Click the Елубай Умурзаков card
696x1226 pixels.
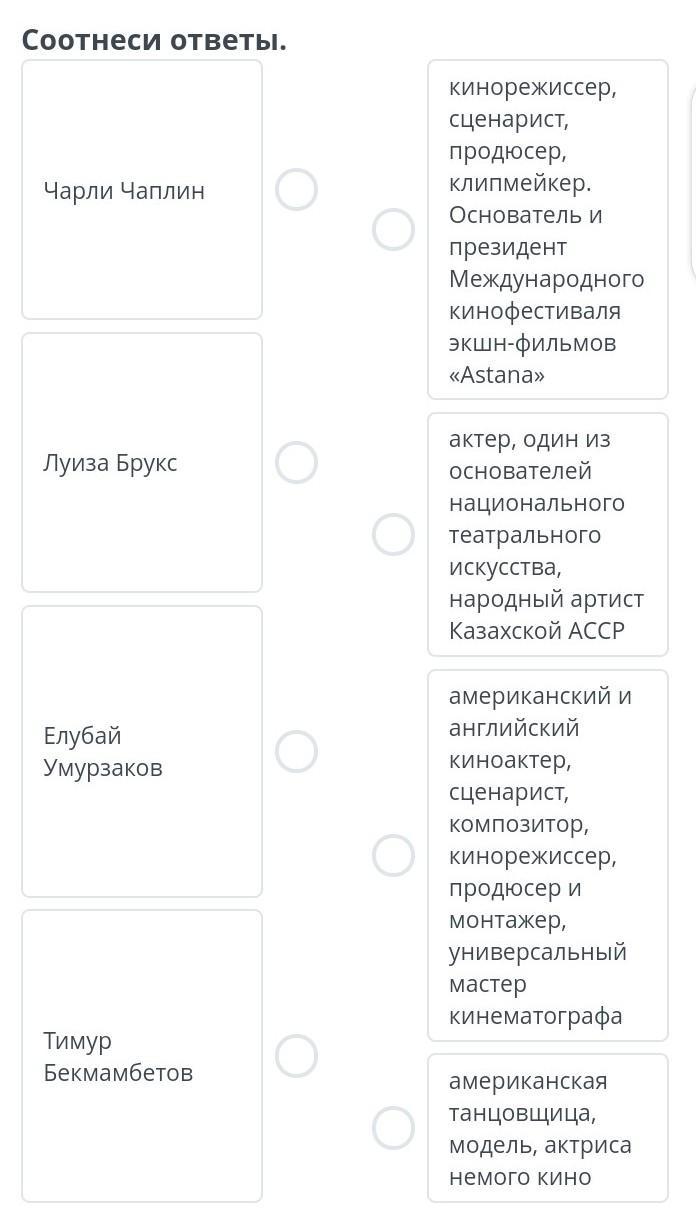pyautogui.click(x=142, y=751)
